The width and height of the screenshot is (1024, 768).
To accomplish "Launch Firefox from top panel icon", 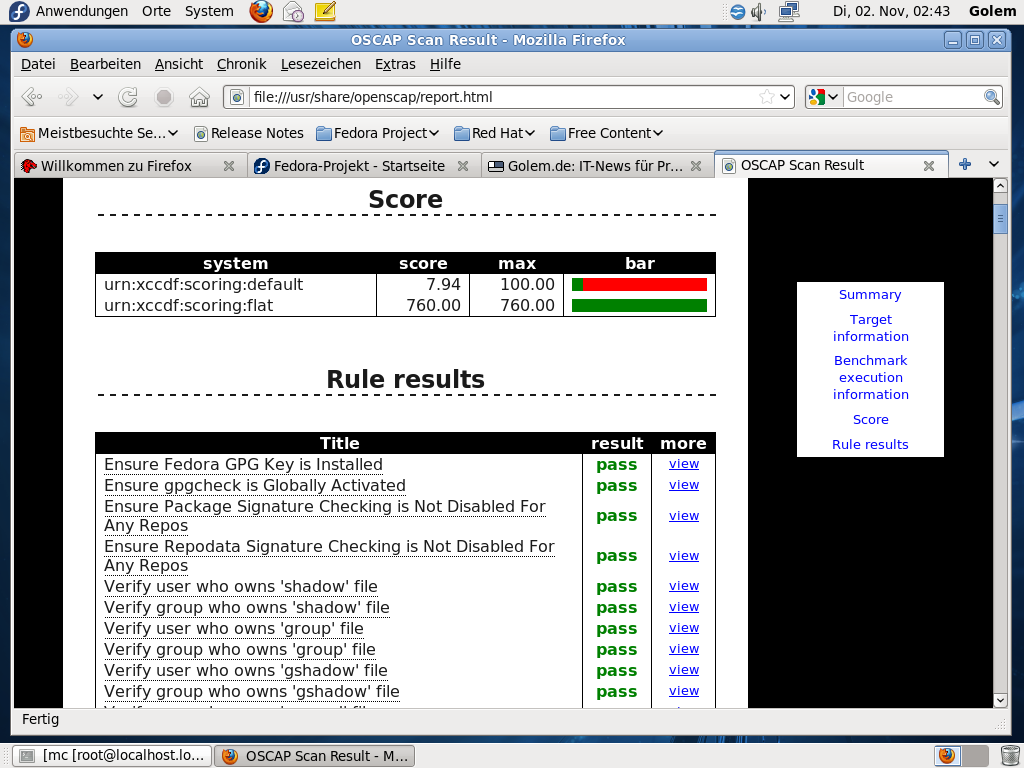I will [x=261, y=11].
